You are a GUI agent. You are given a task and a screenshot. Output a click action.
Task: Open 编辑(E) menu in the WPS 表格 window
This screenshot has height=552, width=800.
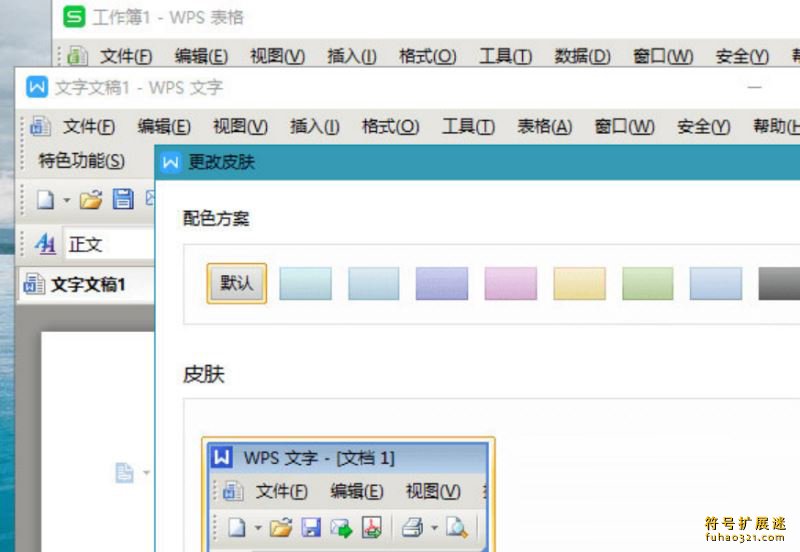[201, 56]
